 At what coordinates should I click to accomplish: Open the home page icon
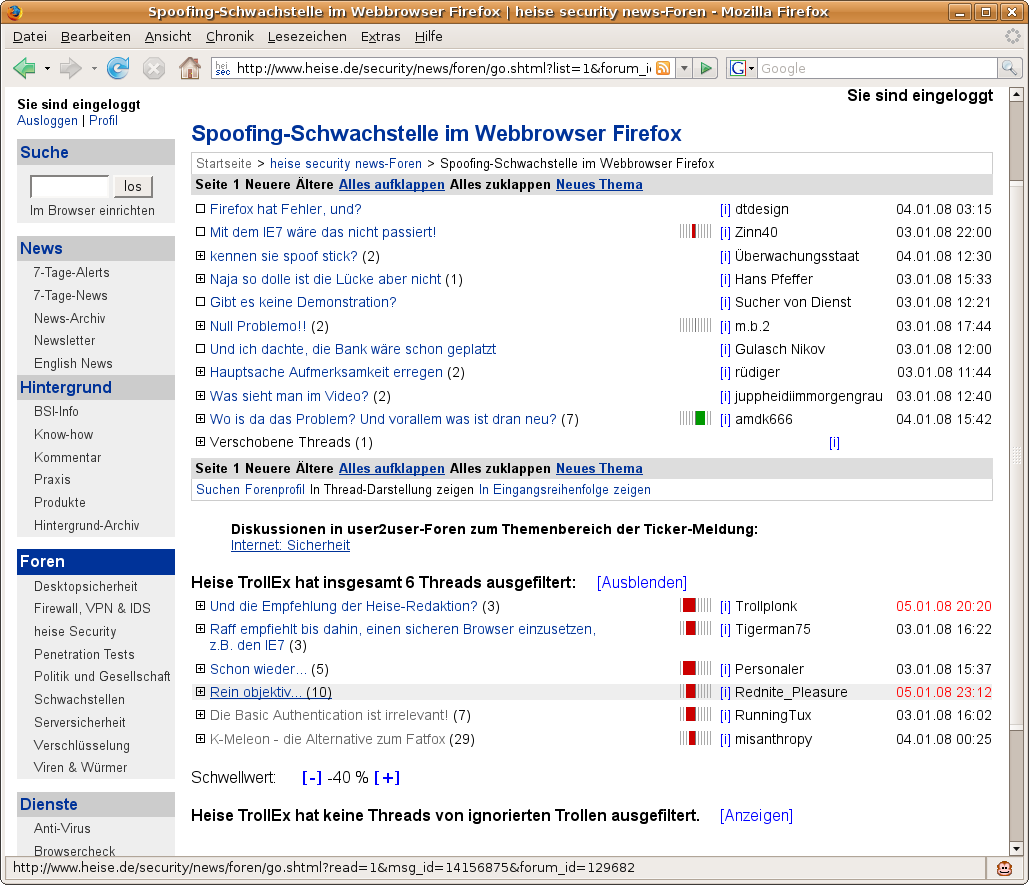(x=190, y=68)
